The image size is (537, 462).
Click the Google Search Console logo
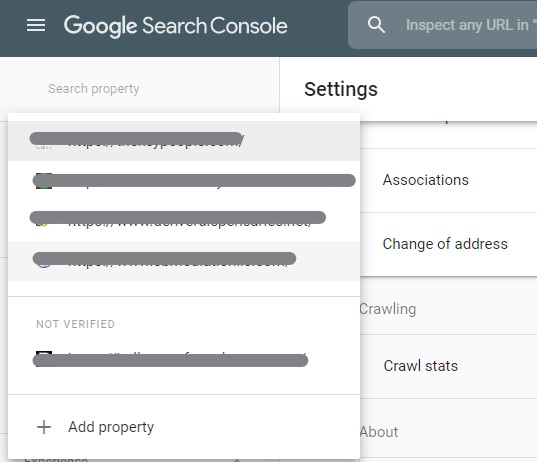(176, 26)
